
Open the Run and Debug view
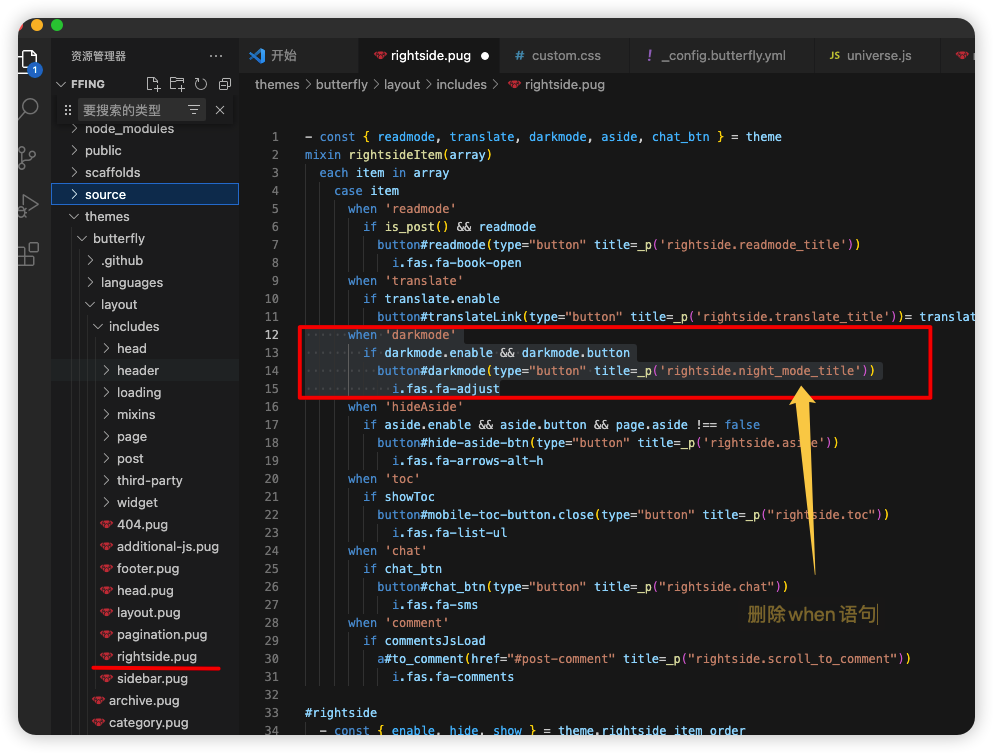[x=28, y=206]
